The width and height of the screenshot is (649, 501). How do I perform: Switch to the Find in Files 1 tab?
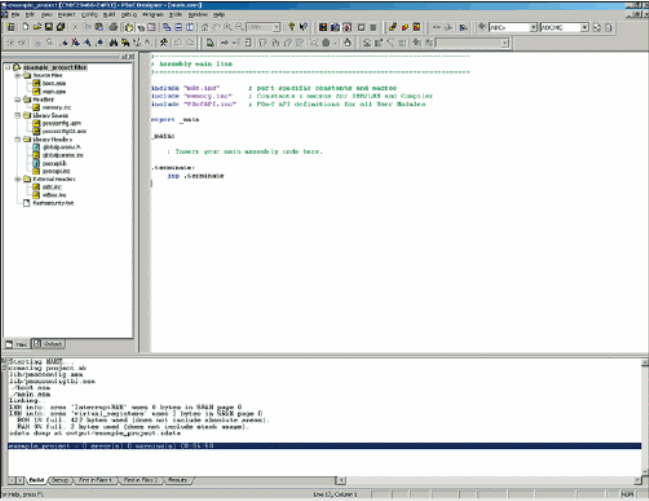tap(95, 480)
